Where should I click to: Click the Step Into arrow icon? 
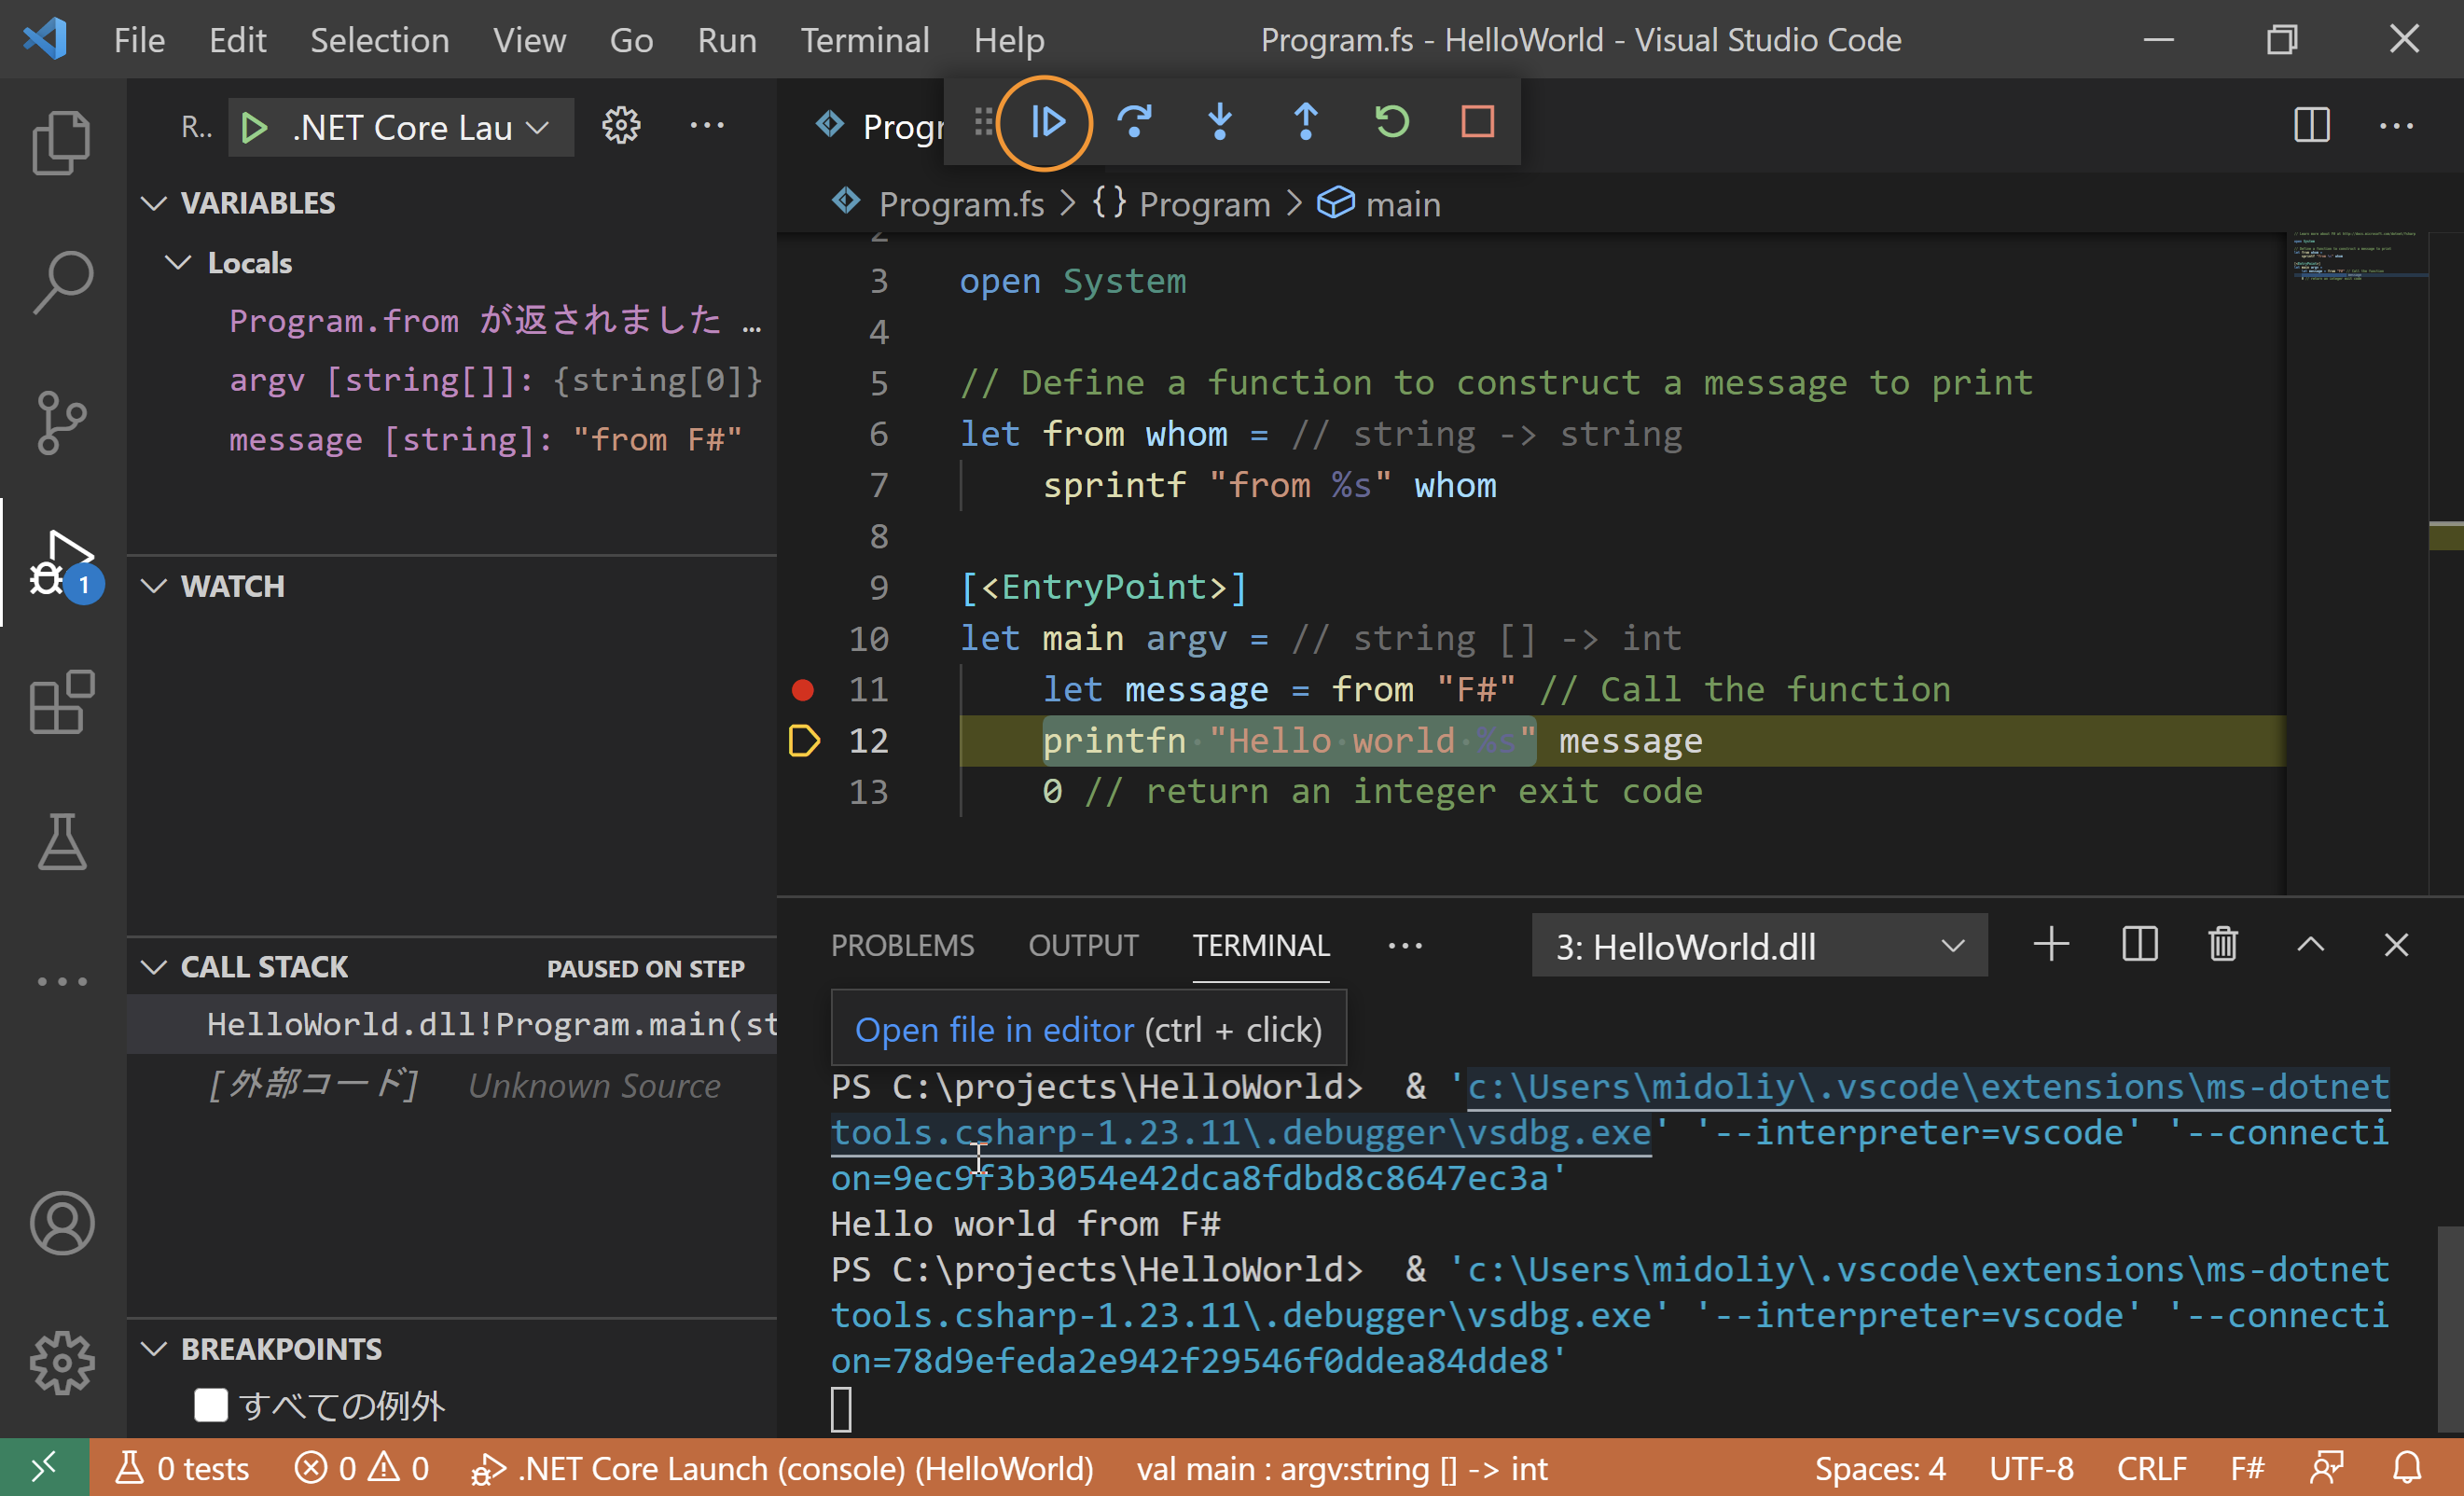point(1219,123)
